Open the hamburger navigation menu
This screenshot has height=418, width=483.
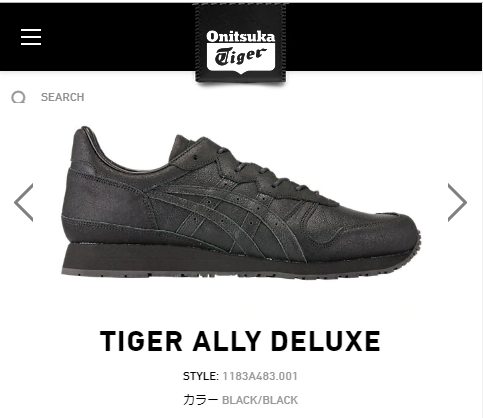pos(31,37)
